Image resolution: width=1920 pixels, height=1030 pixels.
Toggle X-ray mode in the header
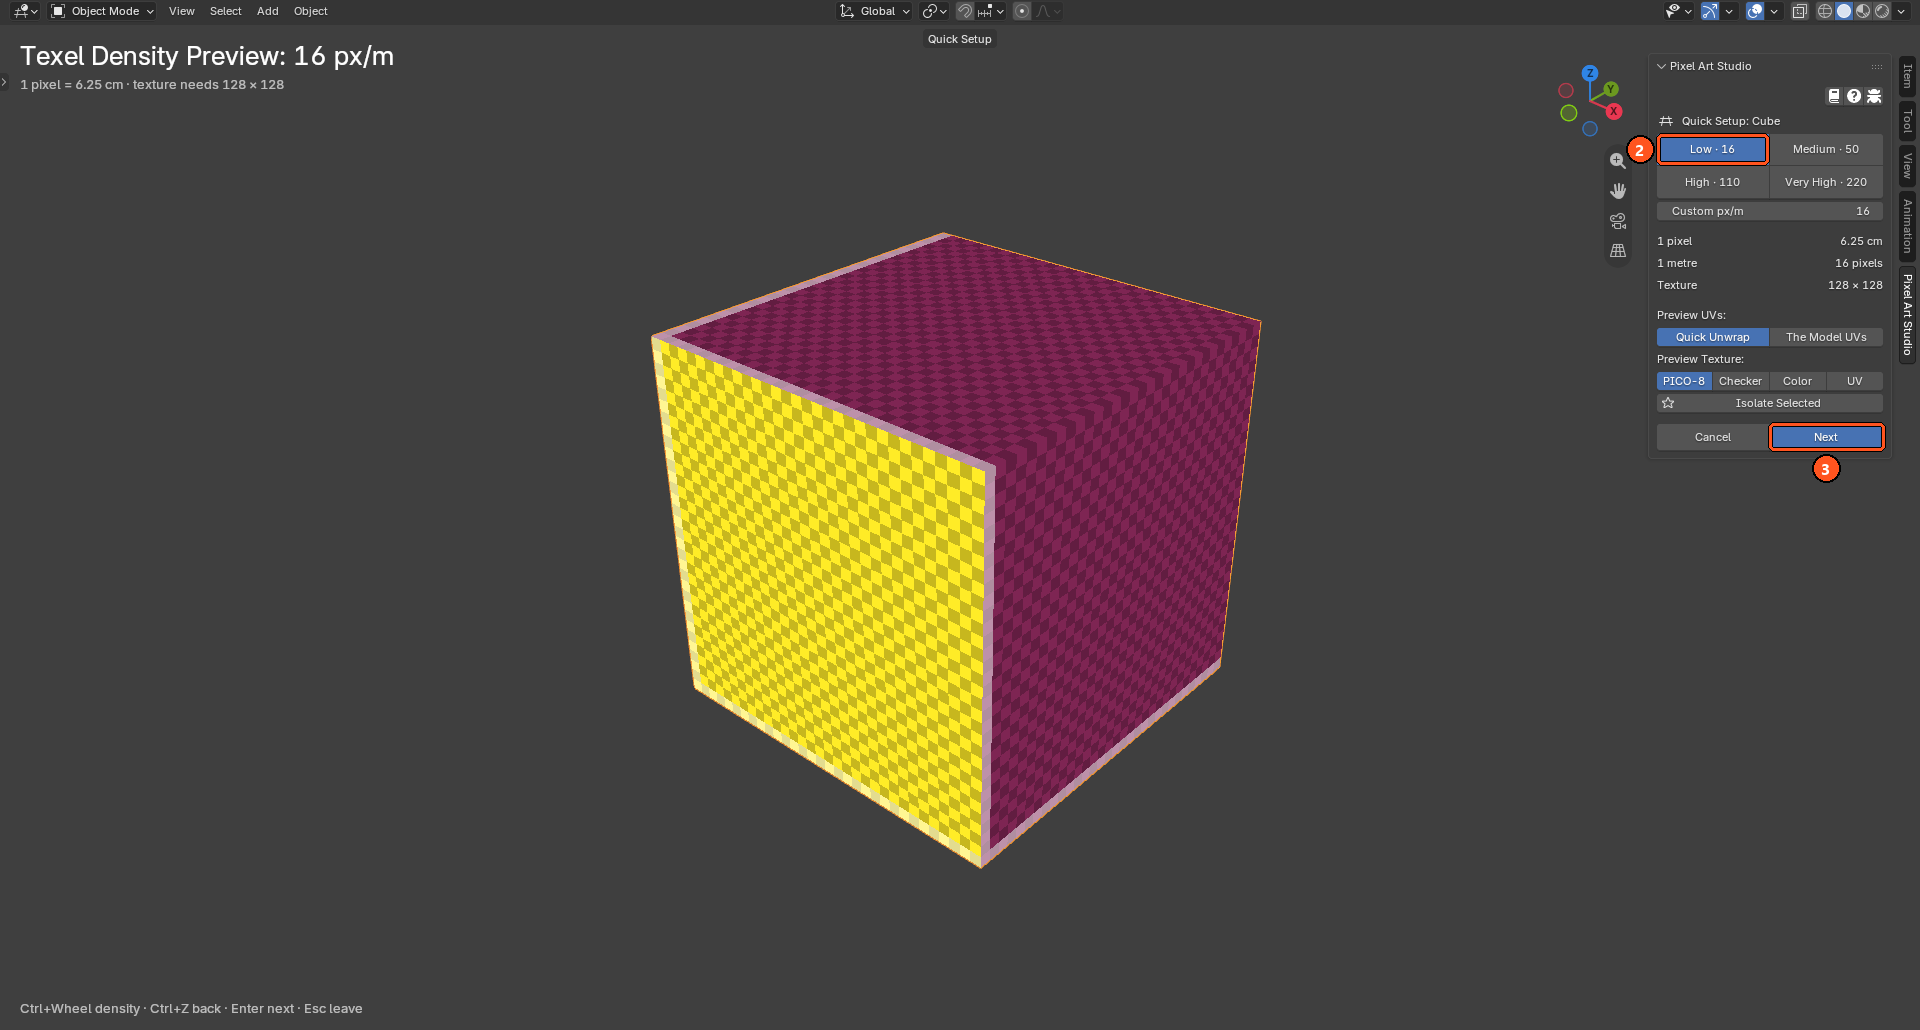click(x=1800, y=11)
